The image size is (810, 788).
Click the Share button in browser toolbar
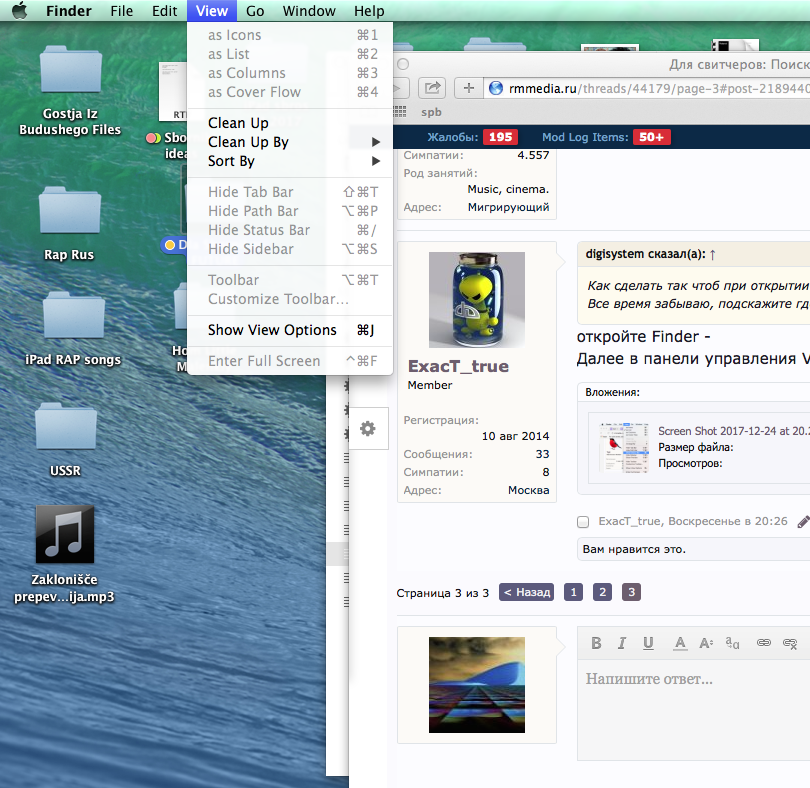(432, 88)
